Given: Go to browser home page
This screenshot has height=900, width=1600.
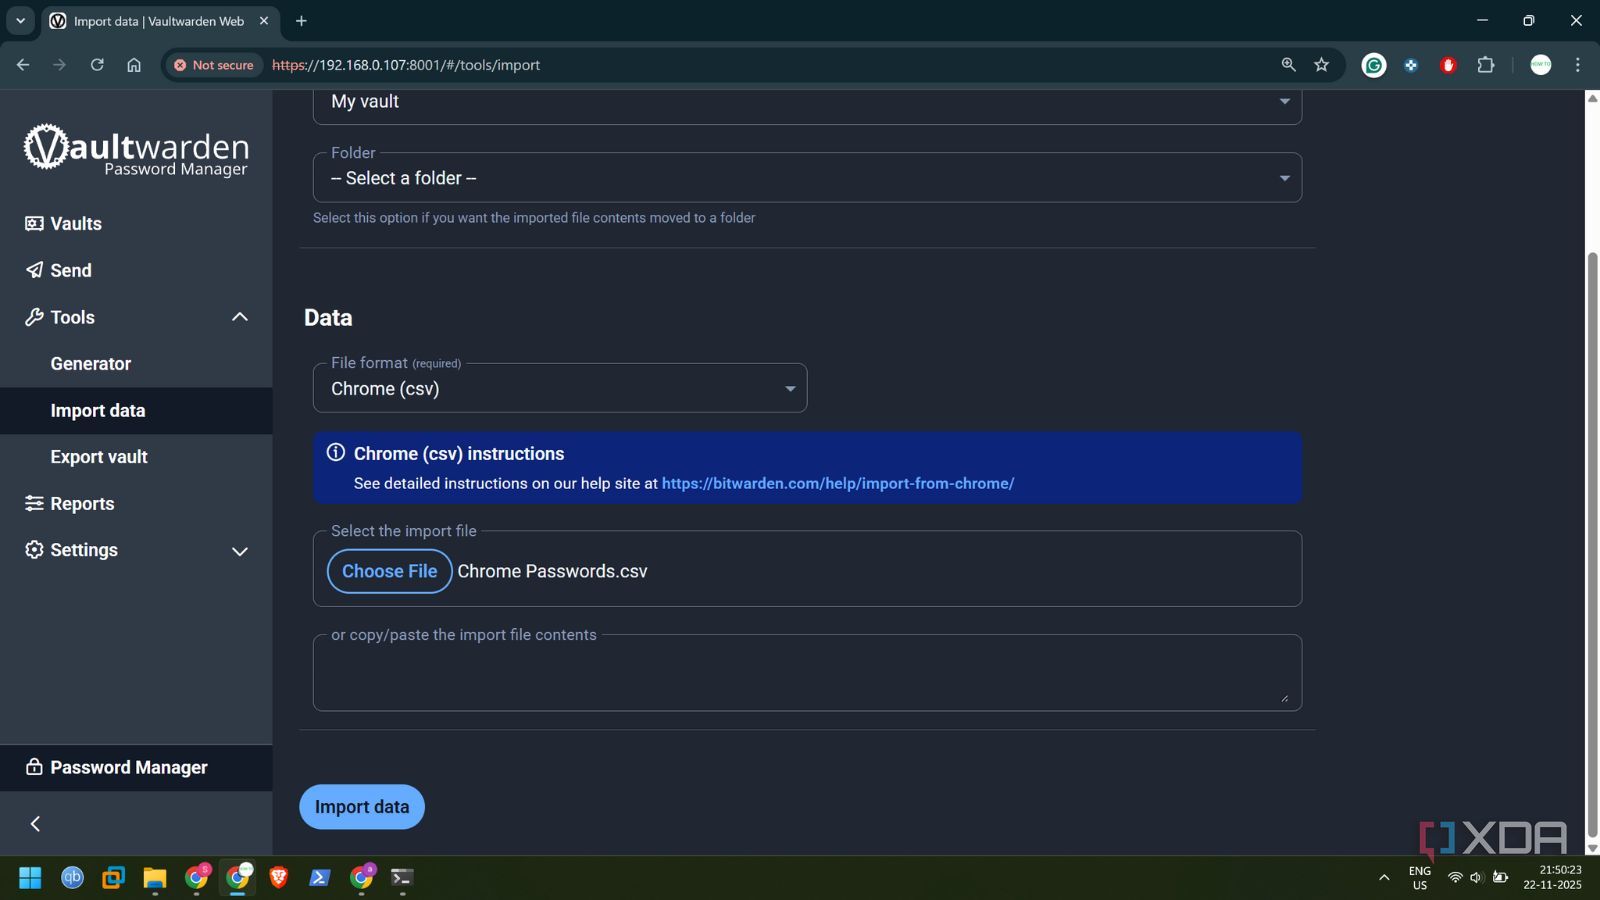Looking at the screenshot, I should (134, 65).
